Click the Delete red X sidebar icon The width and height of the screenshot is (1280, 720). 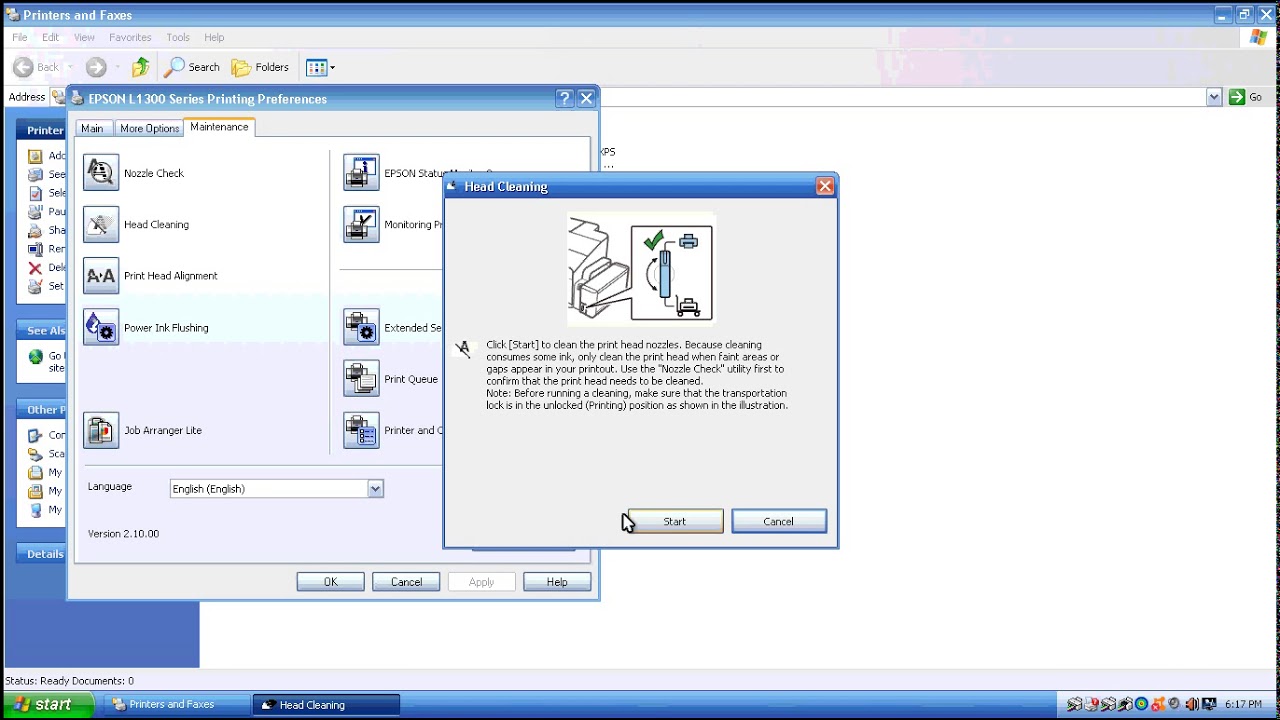point(35,268)
